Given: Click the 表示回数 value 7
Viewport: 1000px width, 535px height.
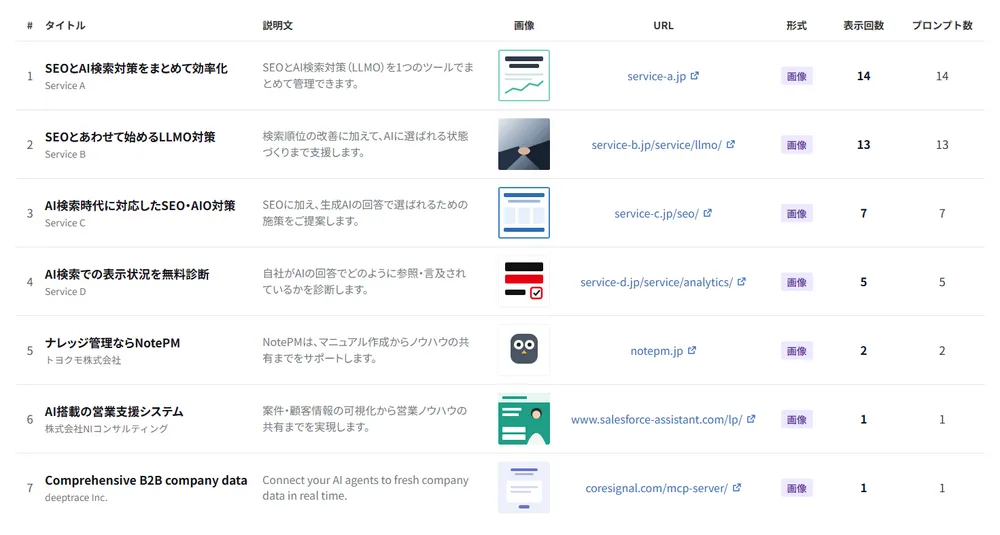Looking at the screenshot, I should (864, 214).
